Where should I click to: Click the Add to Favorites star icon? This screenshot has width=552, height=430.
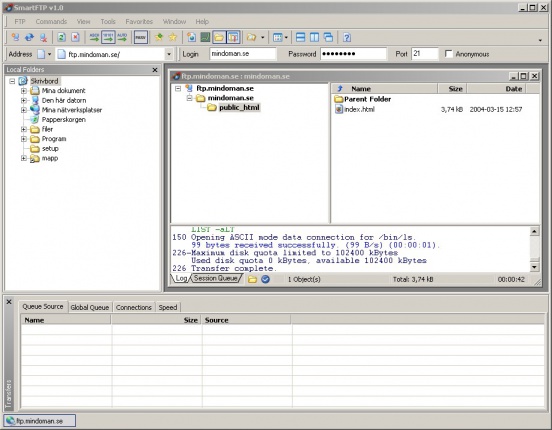coord(159,37)
